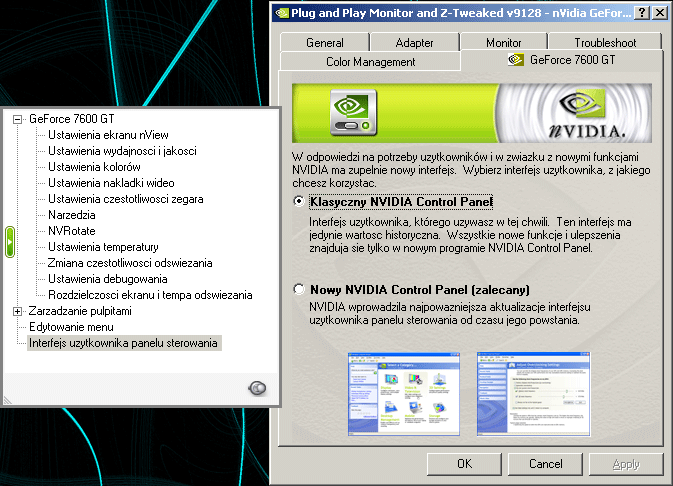Click the overclocking settings preview thumbnail
673x486 pixels.
(x=534, y=394)
